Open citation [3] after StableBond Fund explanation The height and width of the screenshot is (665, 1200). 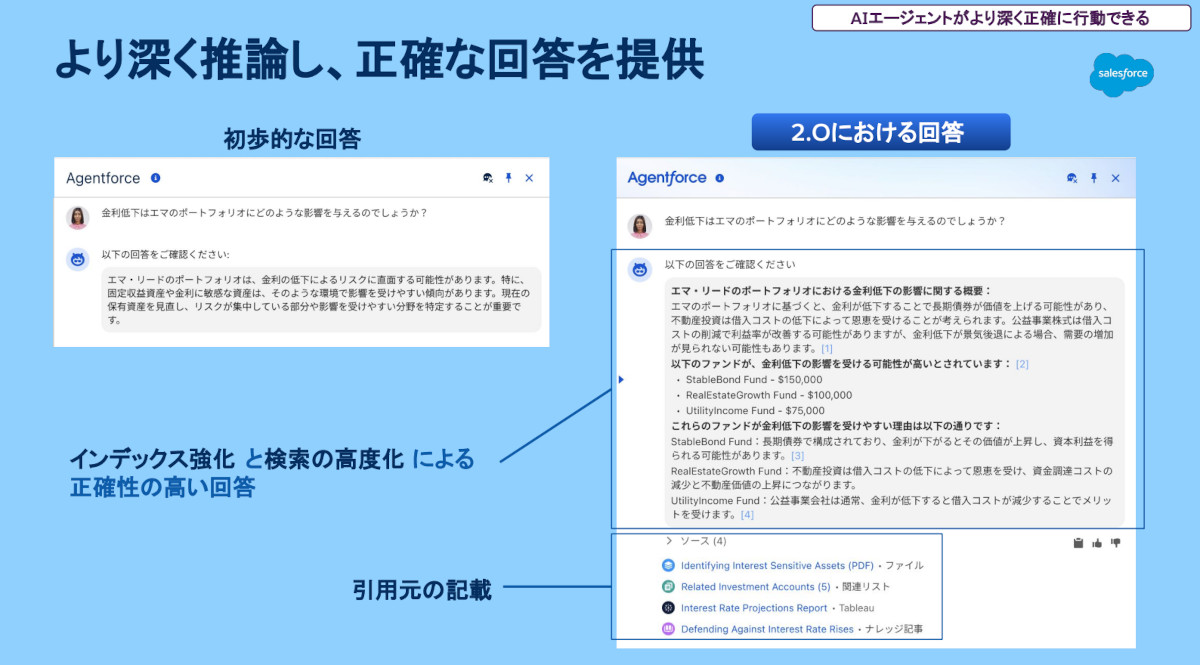(x=797, y=455)
